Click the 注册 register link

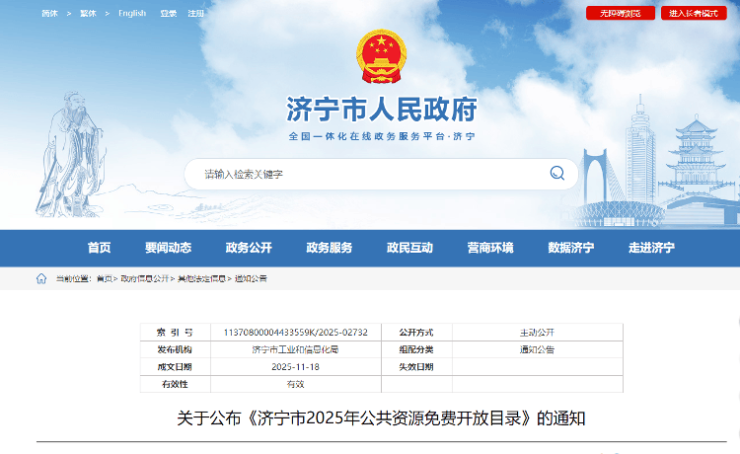pyautogui.click(x=196, y=13)
